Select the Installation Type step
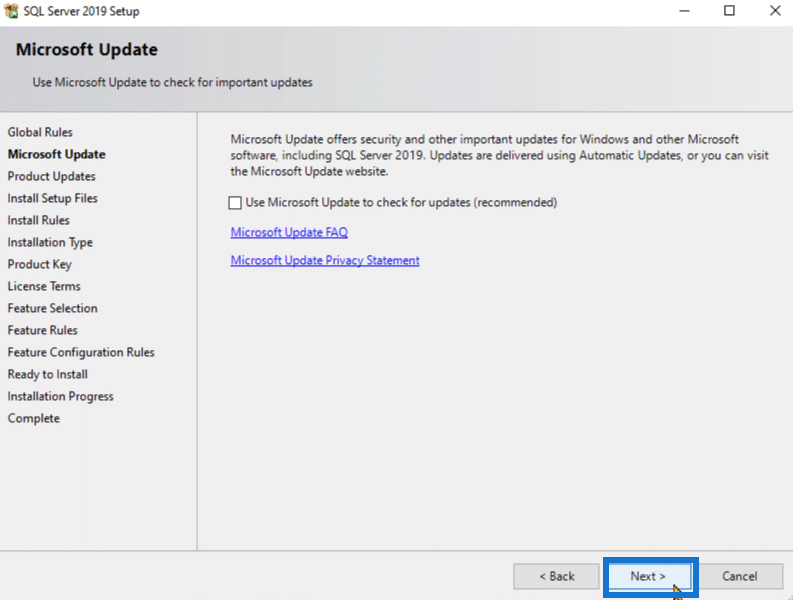 50,242
